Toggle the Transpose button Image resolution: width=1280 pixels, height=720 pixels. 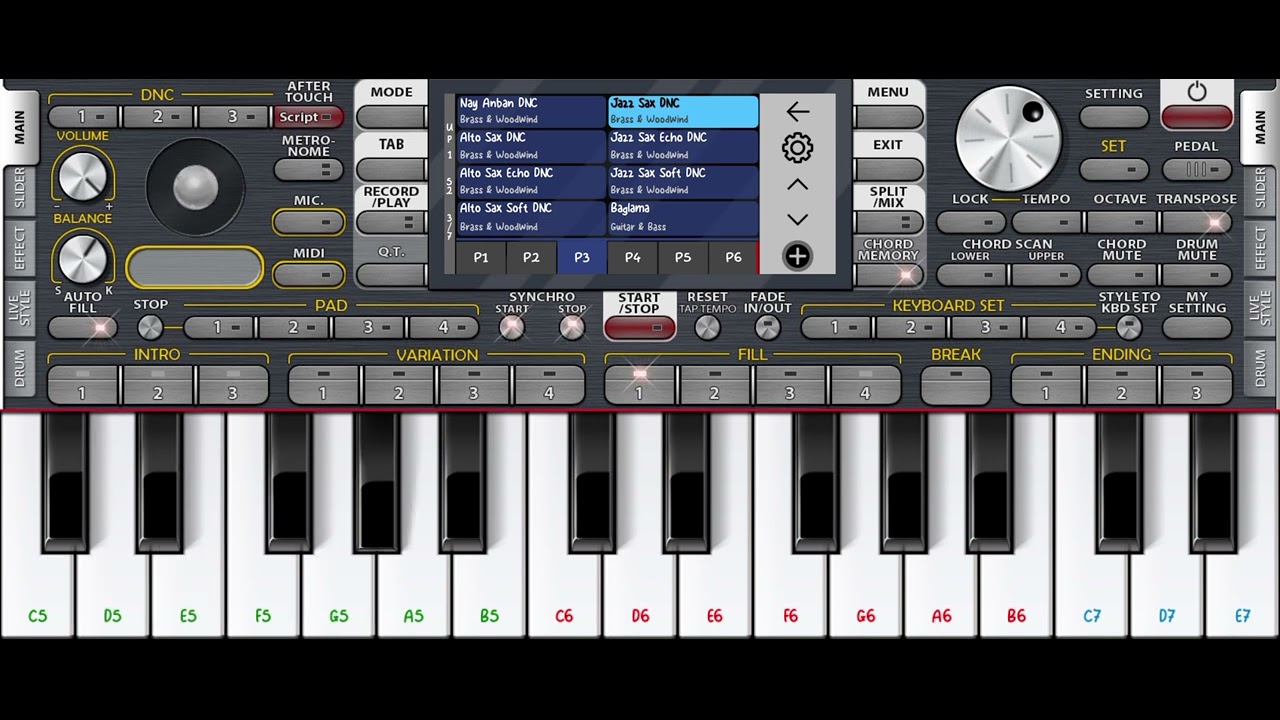click(1196, 222)
